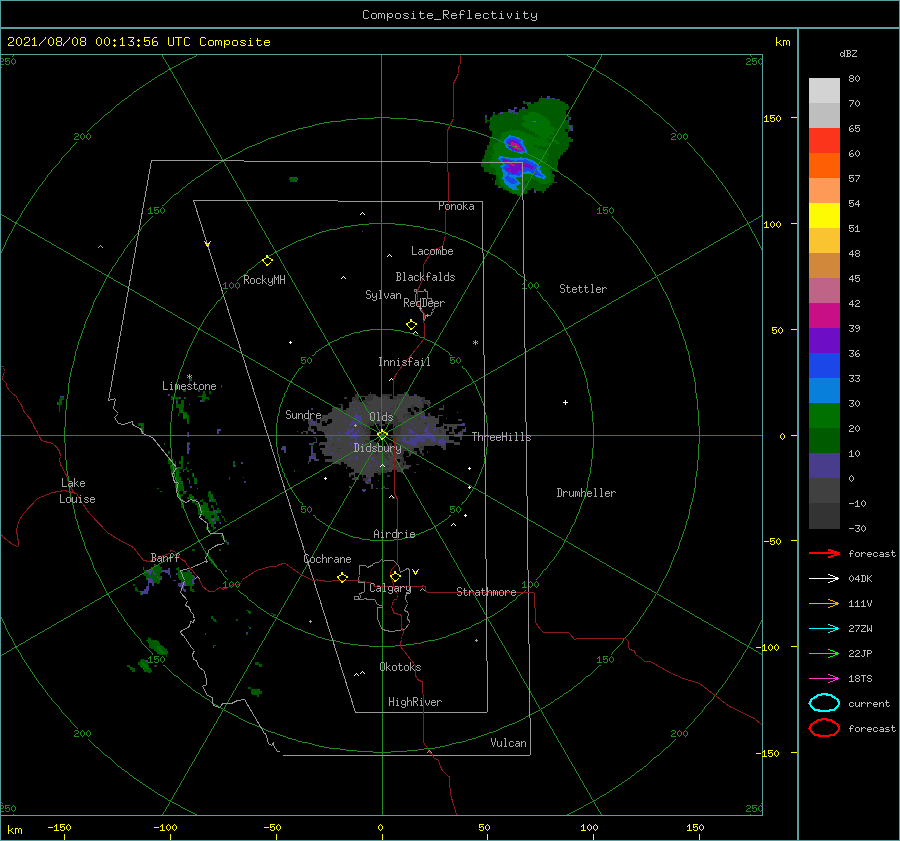Click the Innisfail label
This screenshot has width=900, height=841.
click(x=404, y=362)
